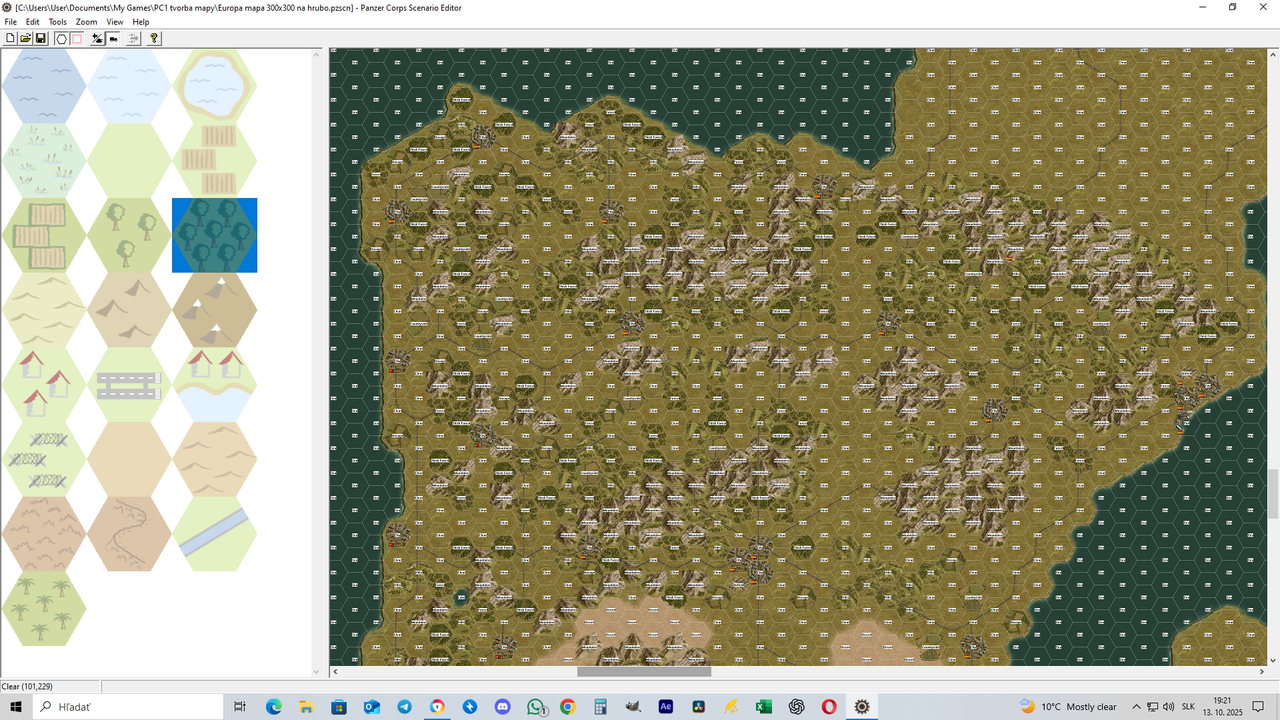Open Excel from the taskbar
The height and width of the screenshot is (720, 1280).
click(764, 706)
